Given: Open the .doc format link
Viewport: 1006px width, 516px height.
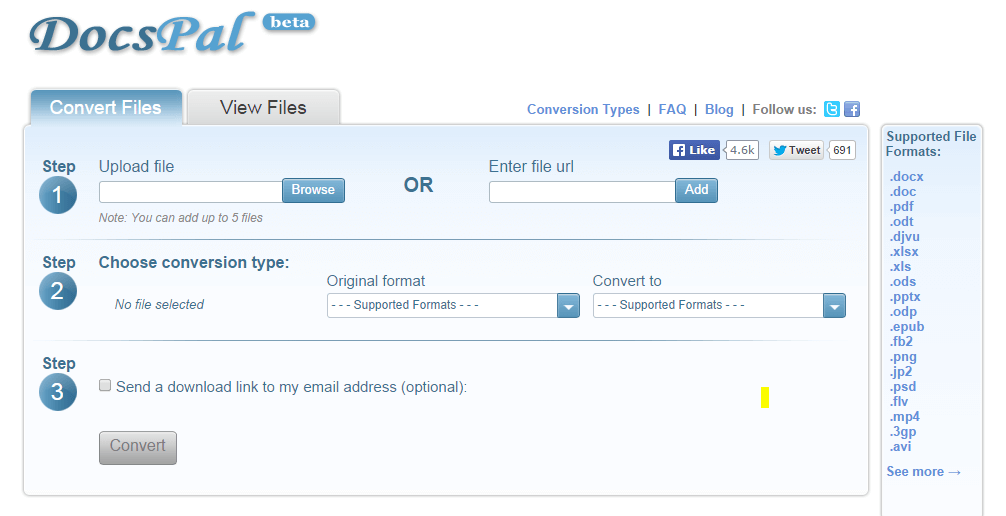Looking at the screenshot, I should pyautogui.click(x=903, y=191).
